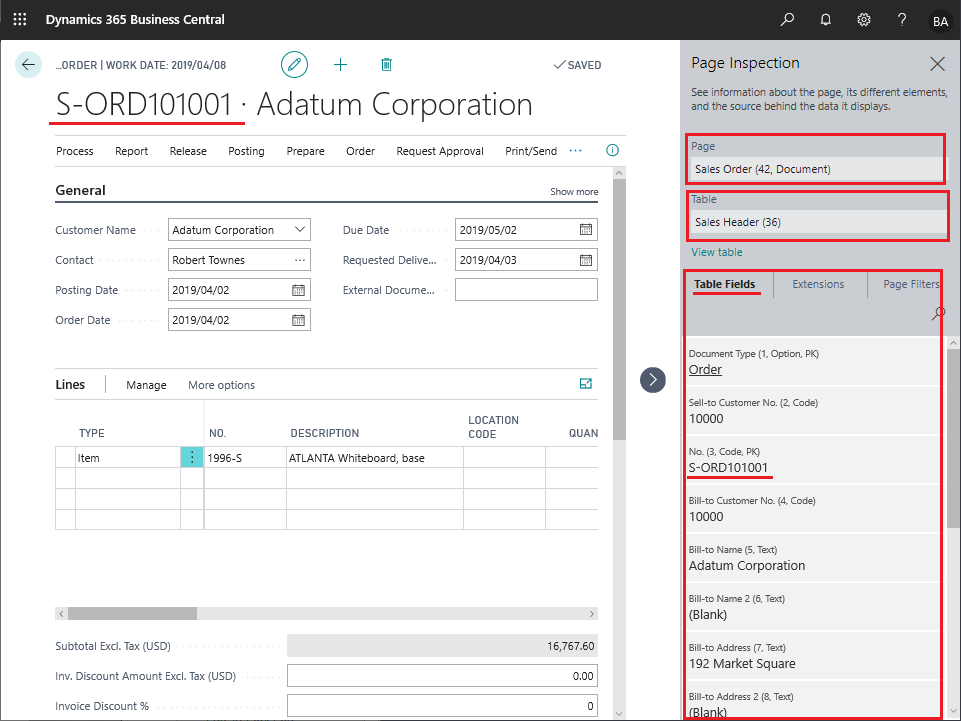Switch to the Extensions tab
This screenshot has width=961, height=721.
pyautogui.click(x=818, y=284)
